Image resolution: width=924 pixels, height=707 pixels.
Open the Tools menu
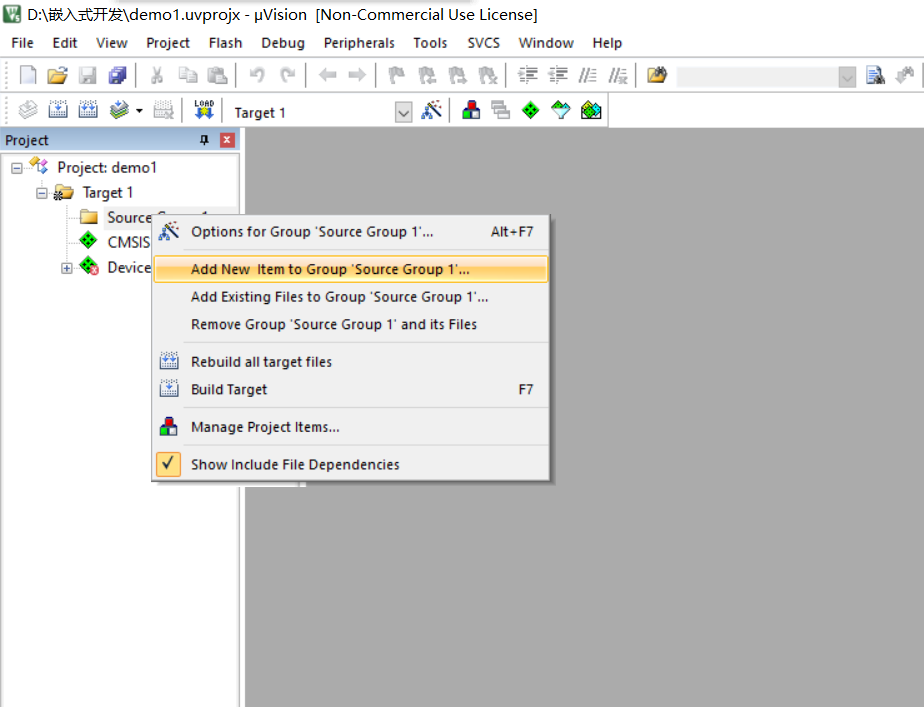430,43
